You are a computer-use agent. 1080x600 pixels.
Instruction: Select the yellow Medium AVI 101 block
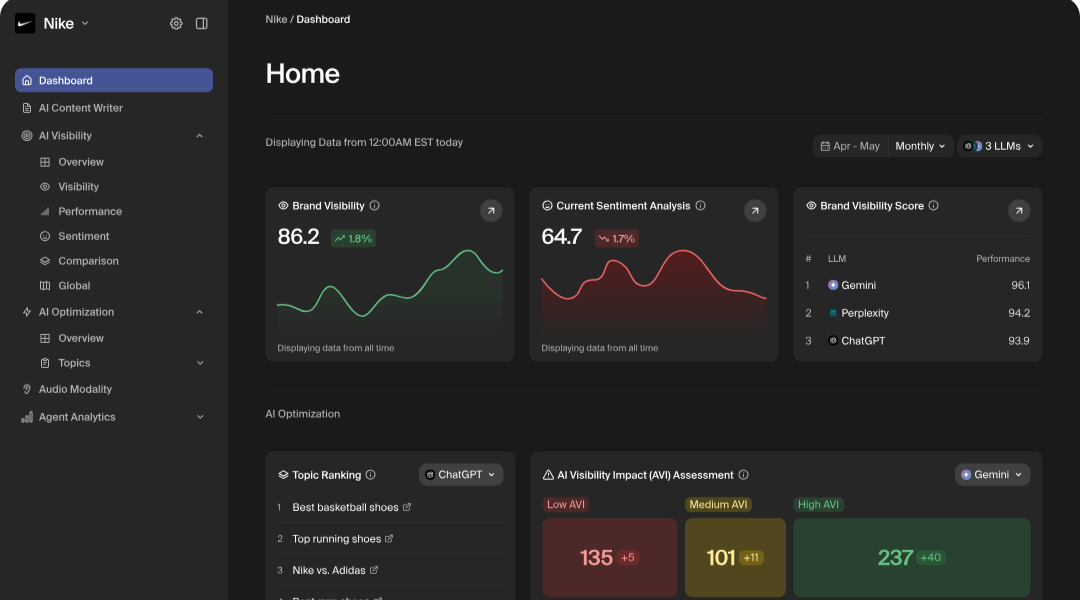[735, 557]
